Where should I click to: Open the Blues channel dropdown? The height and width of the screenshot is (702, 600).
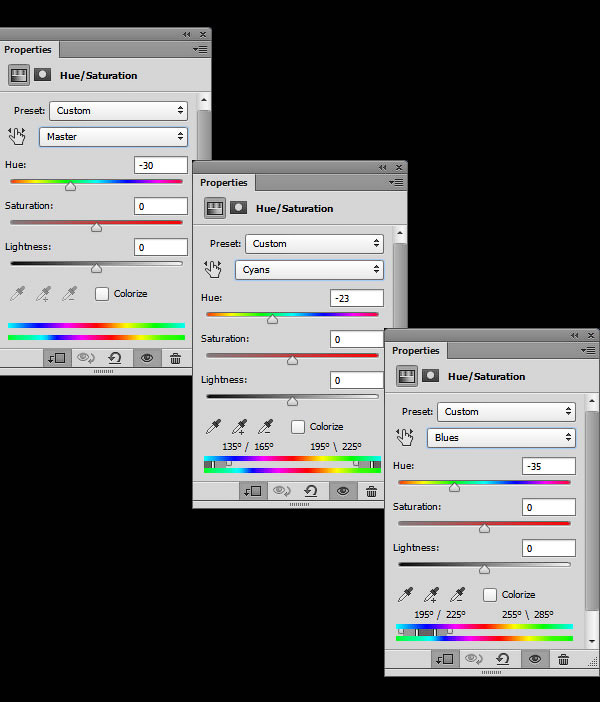pos(501,437)
